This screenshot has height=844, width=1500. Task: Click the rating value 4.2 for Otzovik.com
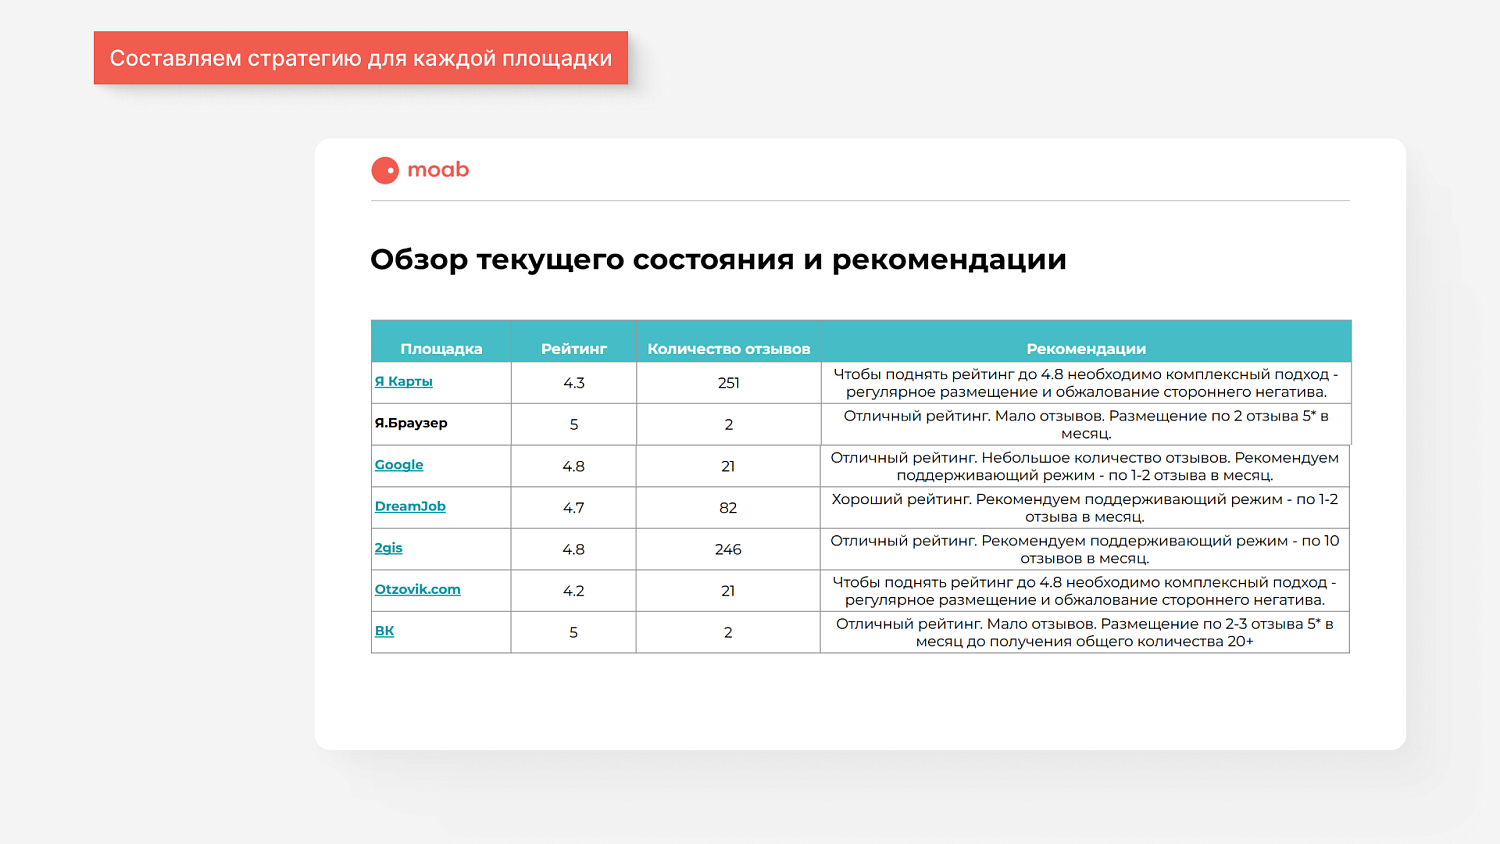(x=572, y=590)
